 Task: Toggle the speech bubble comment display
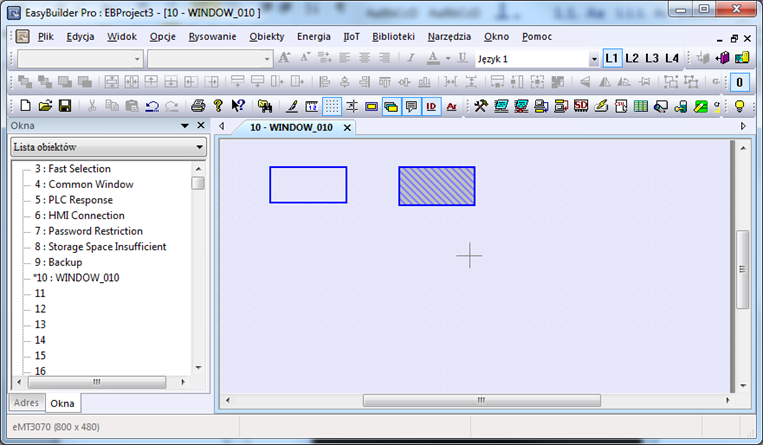point(411,106)
